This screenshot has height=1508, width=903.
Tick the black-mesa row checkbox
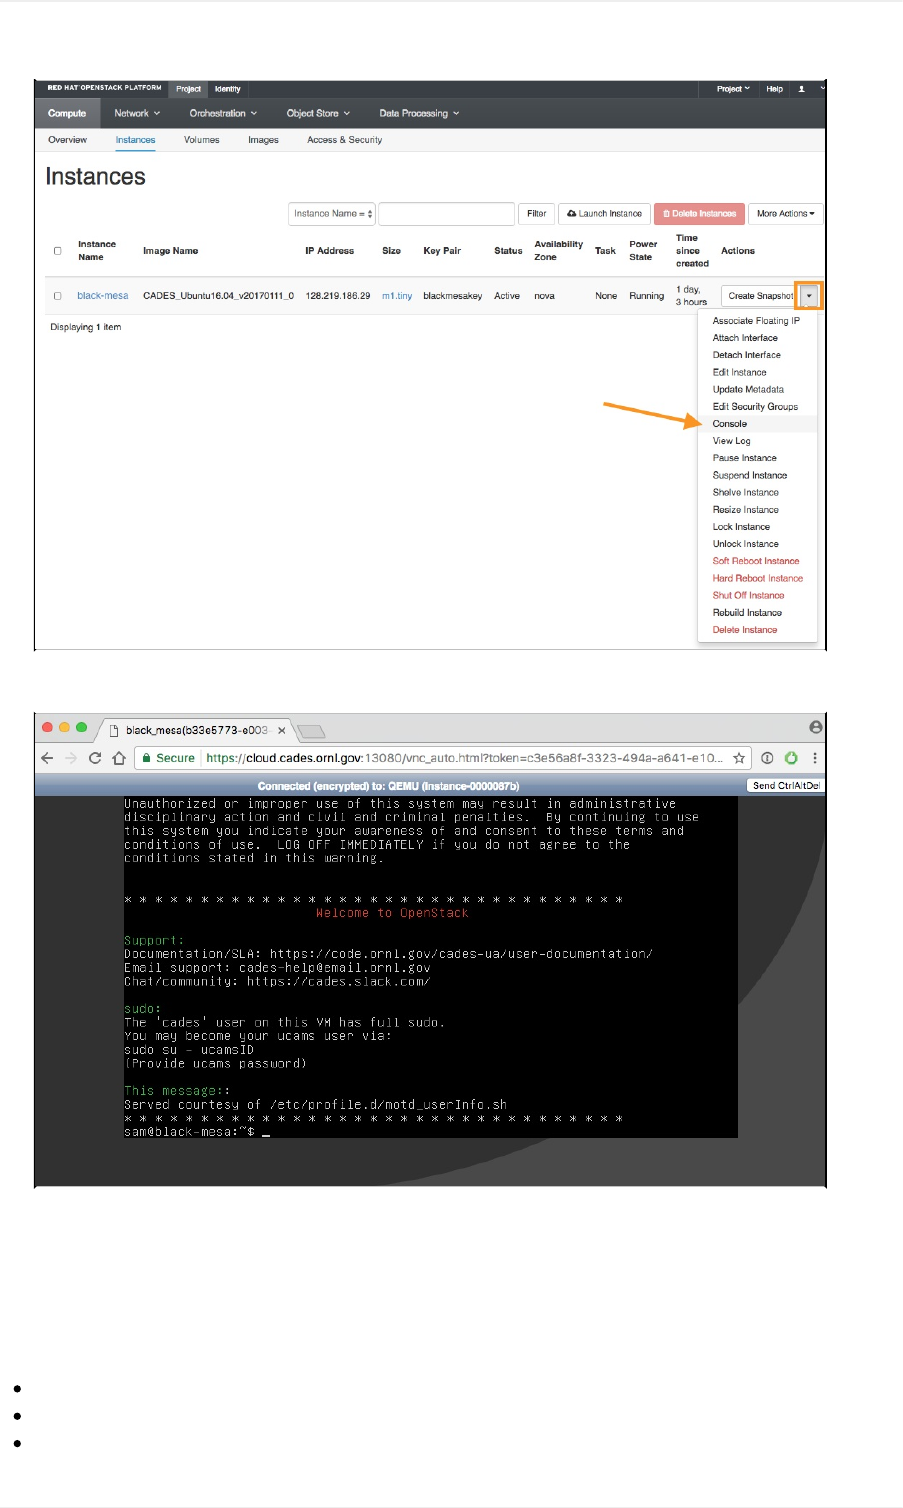click(x=57, y=296)
